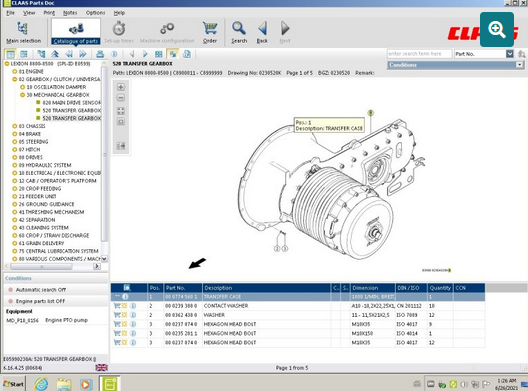
Task: Open Internet Explorer from the taskbar
Action: click(41, 384)
